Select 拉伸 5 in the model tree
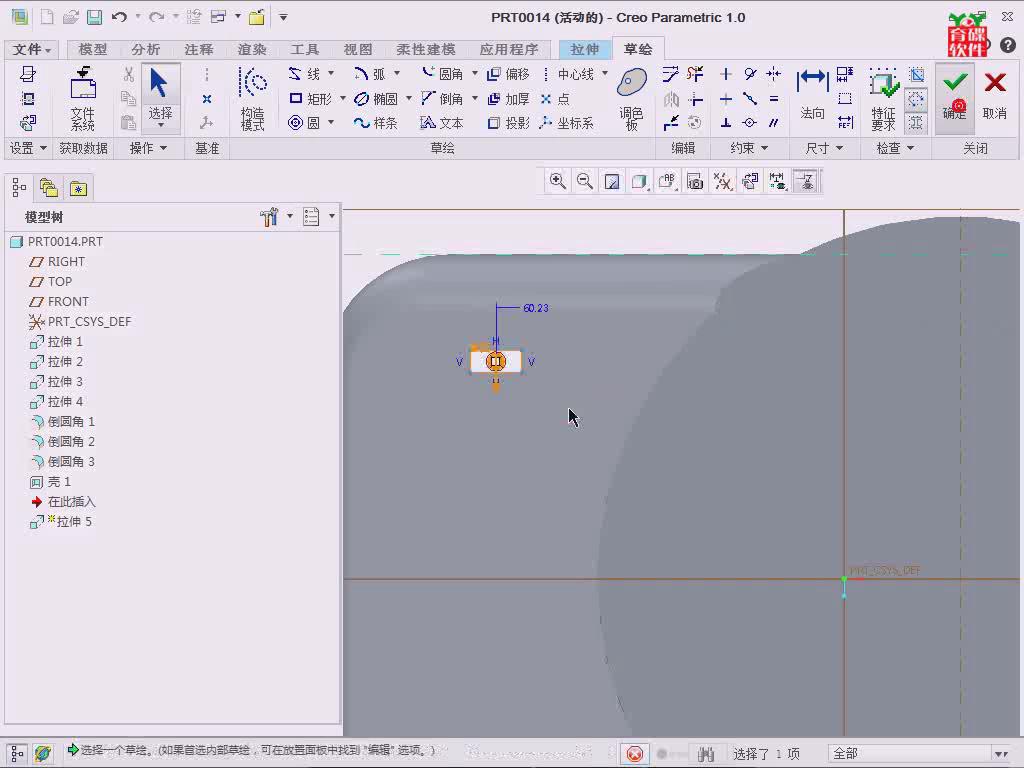Screen dimensions: 1024x768 point(61,522)
